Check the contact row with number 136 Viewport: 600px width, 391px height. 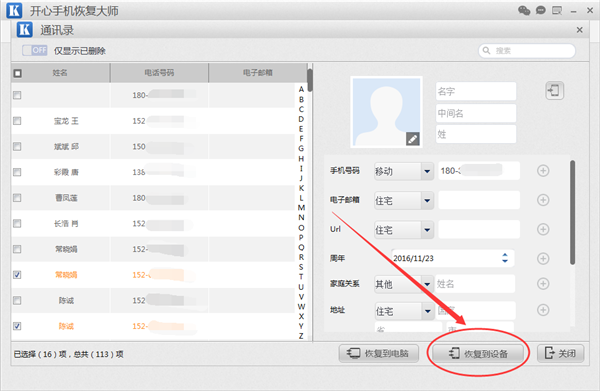[x=17, y=172]
